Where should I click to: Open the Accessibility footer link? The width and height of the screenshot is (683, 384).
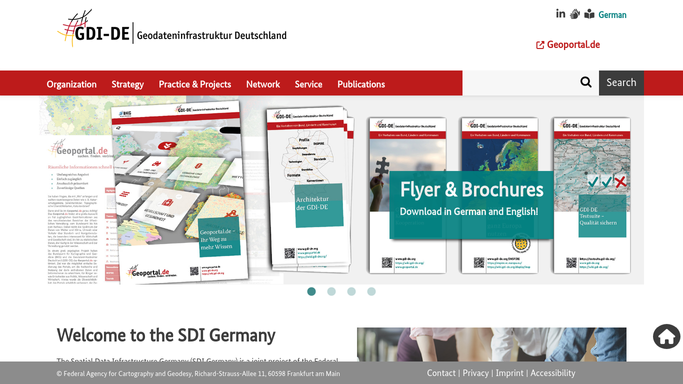coord(553,373)
